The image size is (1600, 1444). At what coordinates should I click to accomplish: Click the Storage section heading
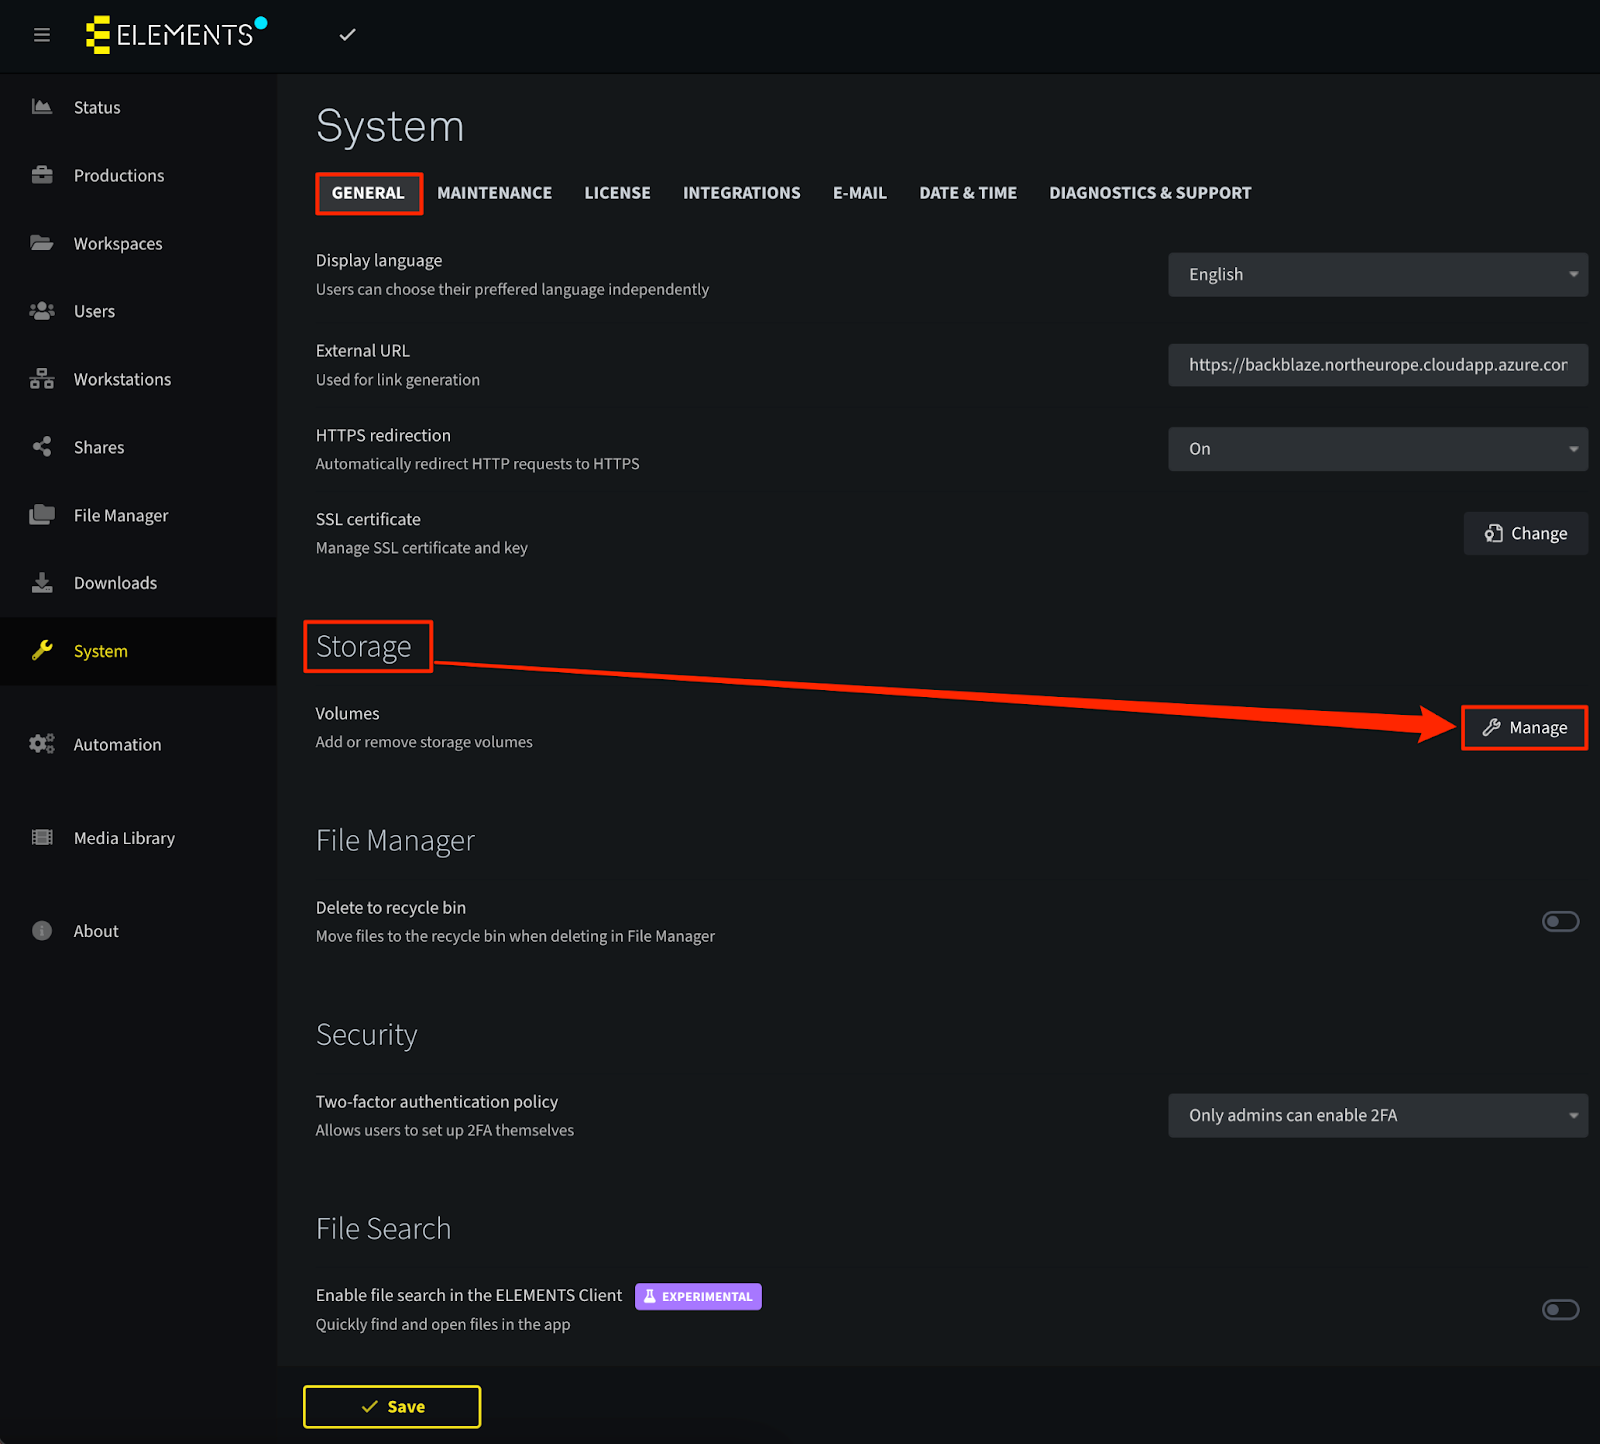[x=364, y=647]
